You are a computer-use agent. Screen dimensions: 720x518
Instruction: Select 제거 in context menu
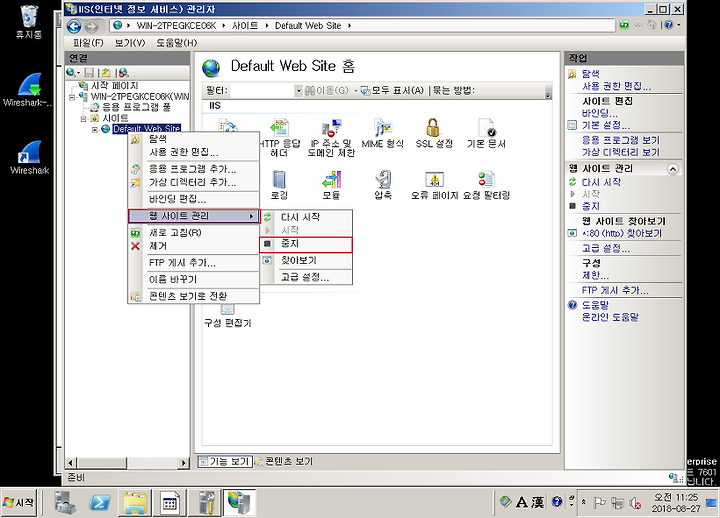[x=194, y=246]
